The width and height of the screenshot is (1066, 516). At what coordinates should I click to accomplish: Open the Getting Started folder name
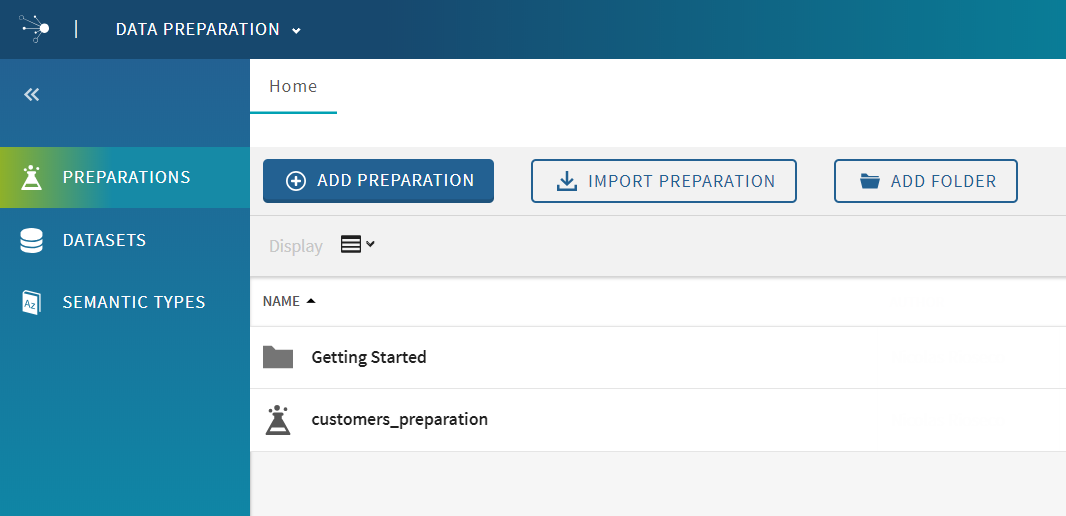click(369, 357)
